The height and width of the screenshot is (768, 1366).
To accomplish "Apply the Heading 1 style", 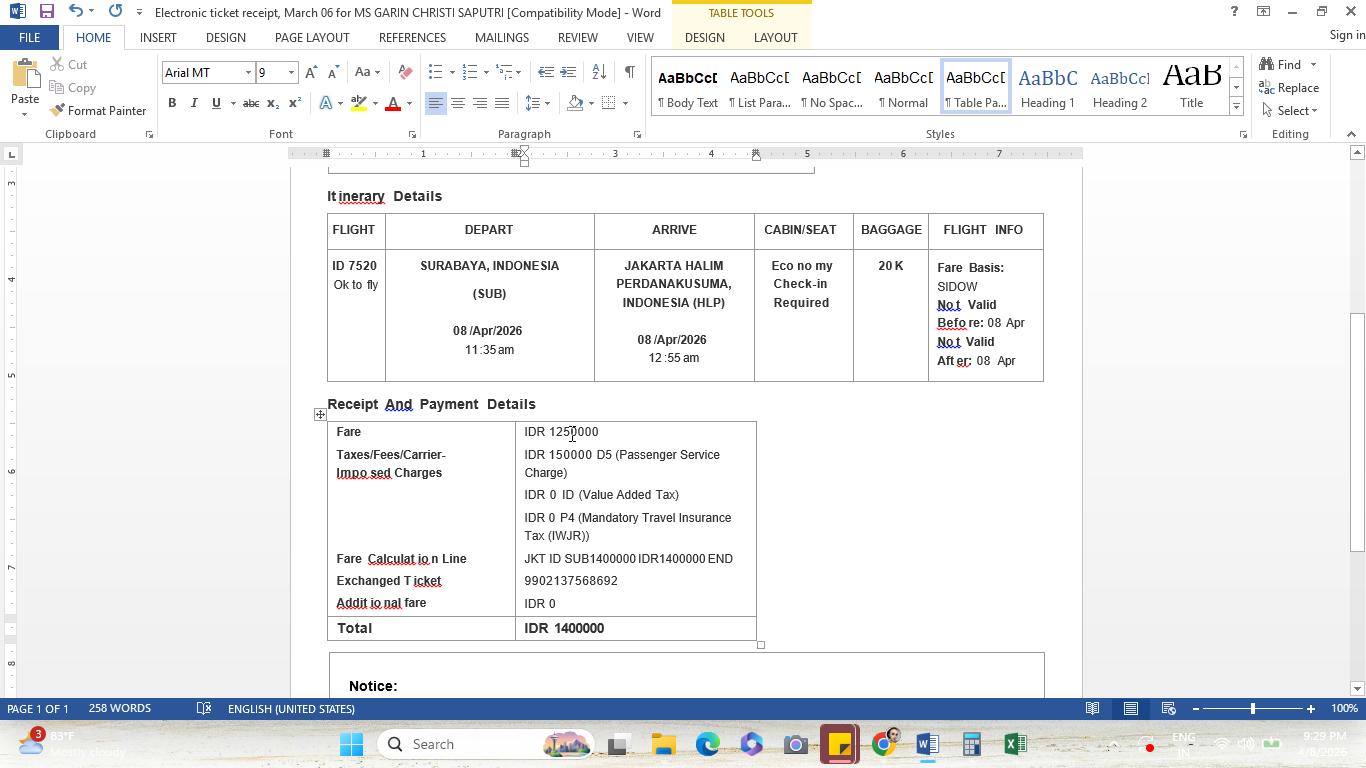I will [x=1047, y=87].
